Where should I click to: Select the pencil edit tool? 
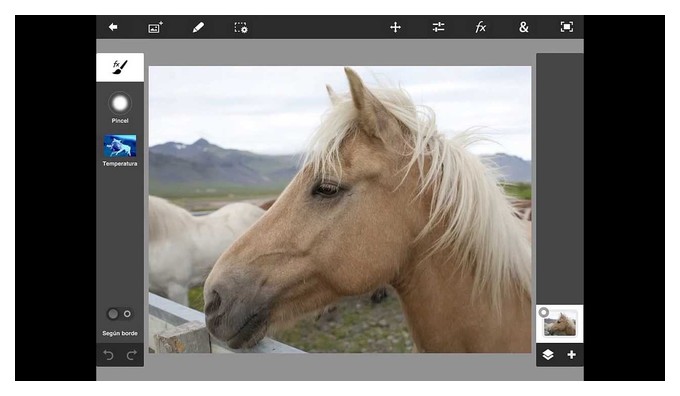198,27
